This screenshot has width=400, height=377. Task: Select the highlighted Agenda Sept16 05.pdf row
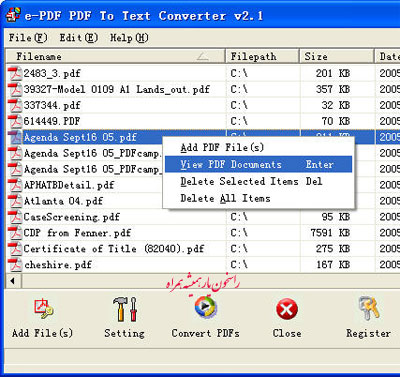coord(80,137)
